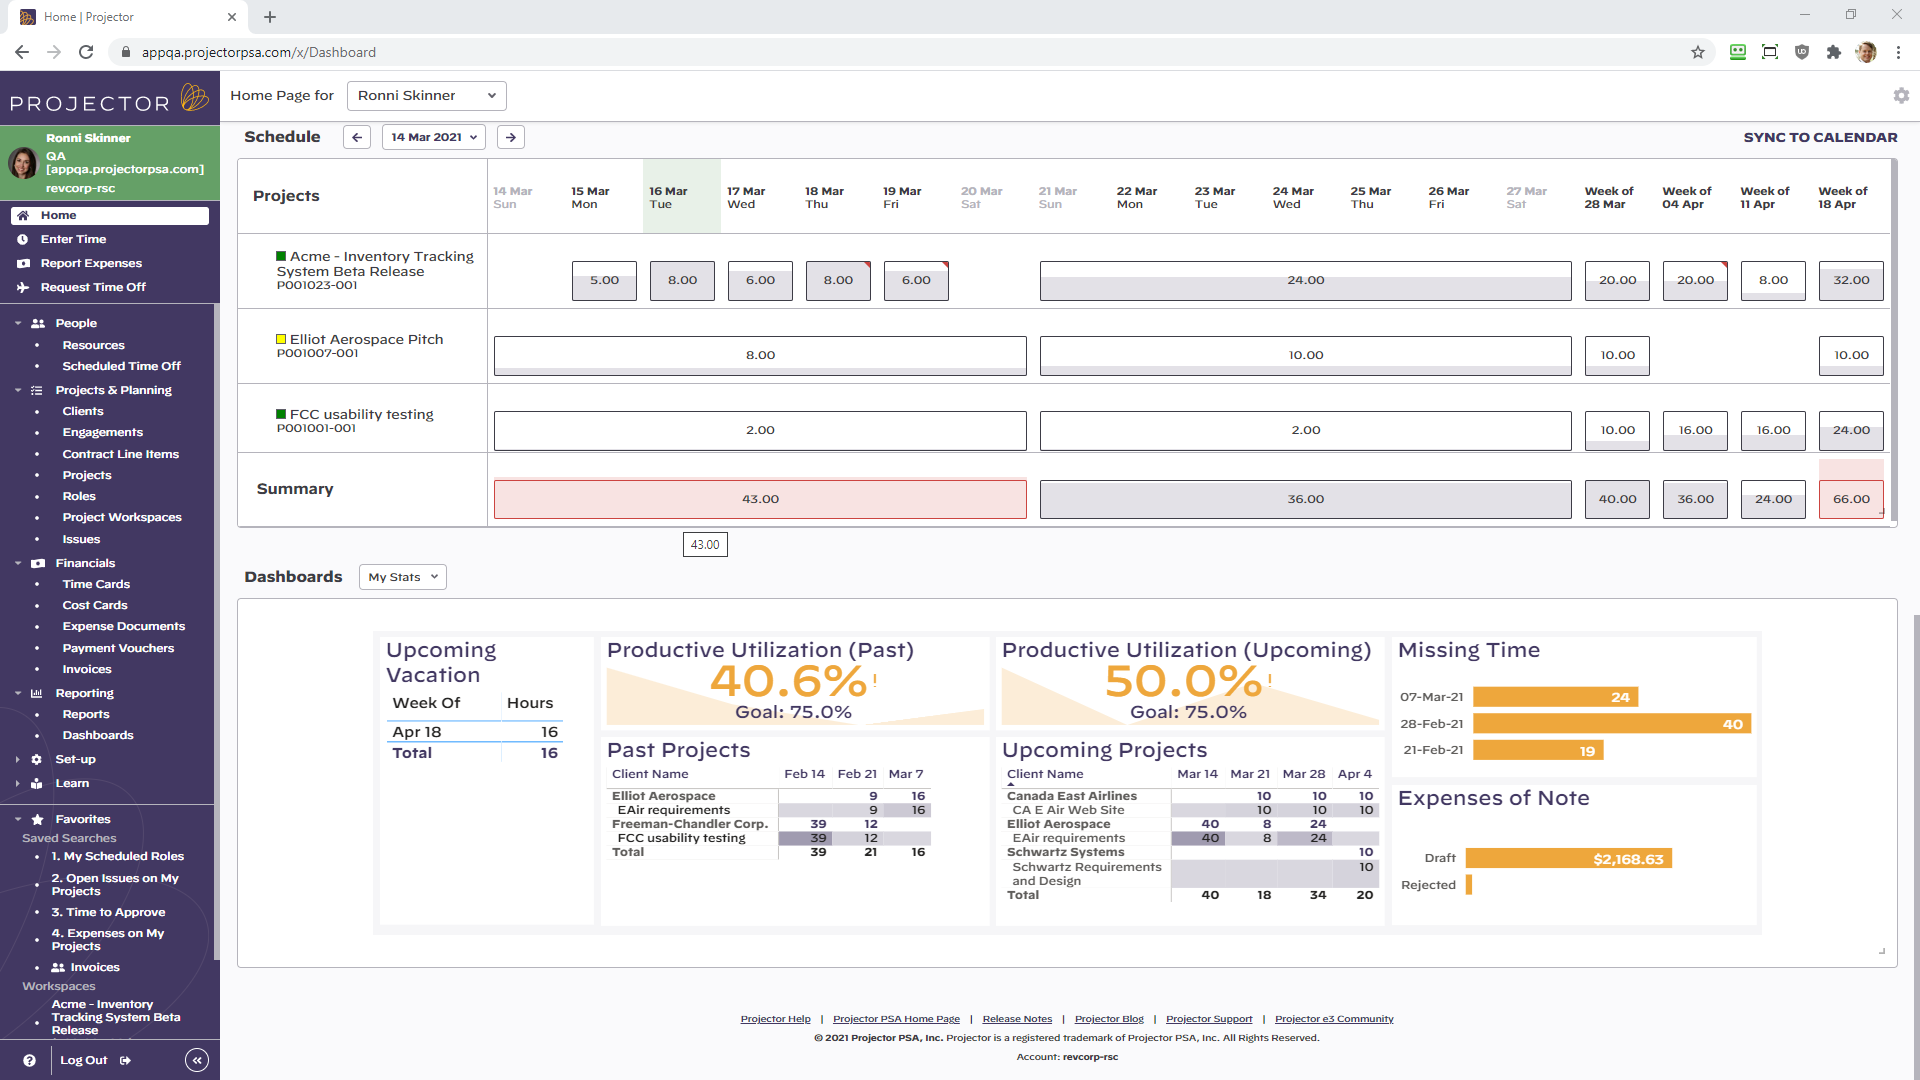Open the Release Notes footer link
1920x1080 pixels.
1017,1019
